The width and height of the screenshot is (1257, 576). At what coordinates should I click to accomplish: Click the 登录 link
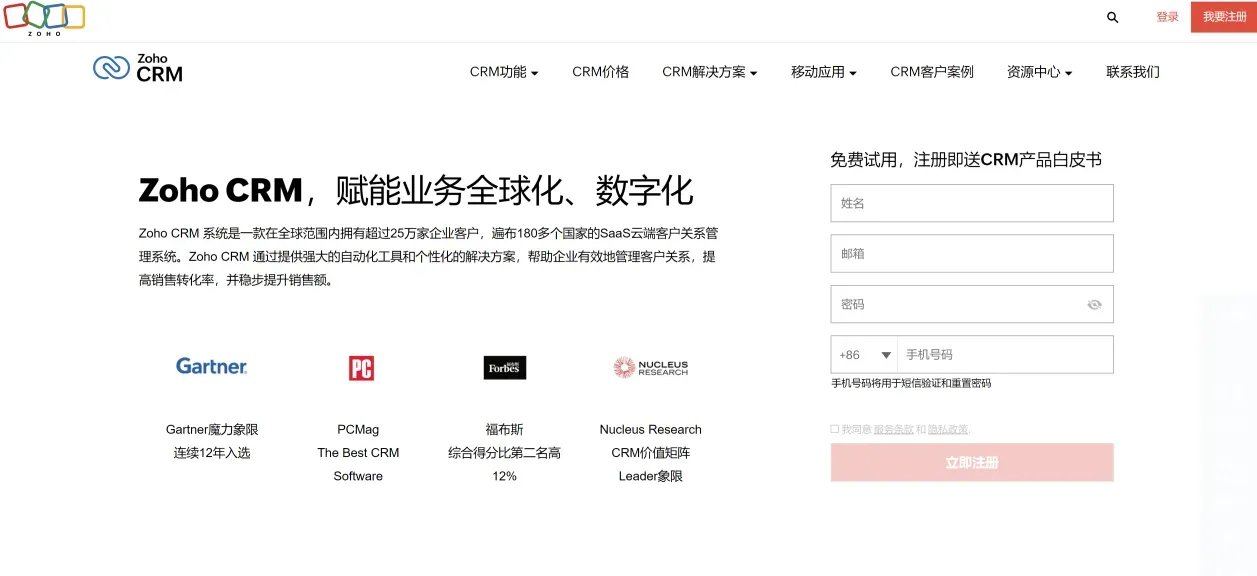click(x=1167, y=17)
